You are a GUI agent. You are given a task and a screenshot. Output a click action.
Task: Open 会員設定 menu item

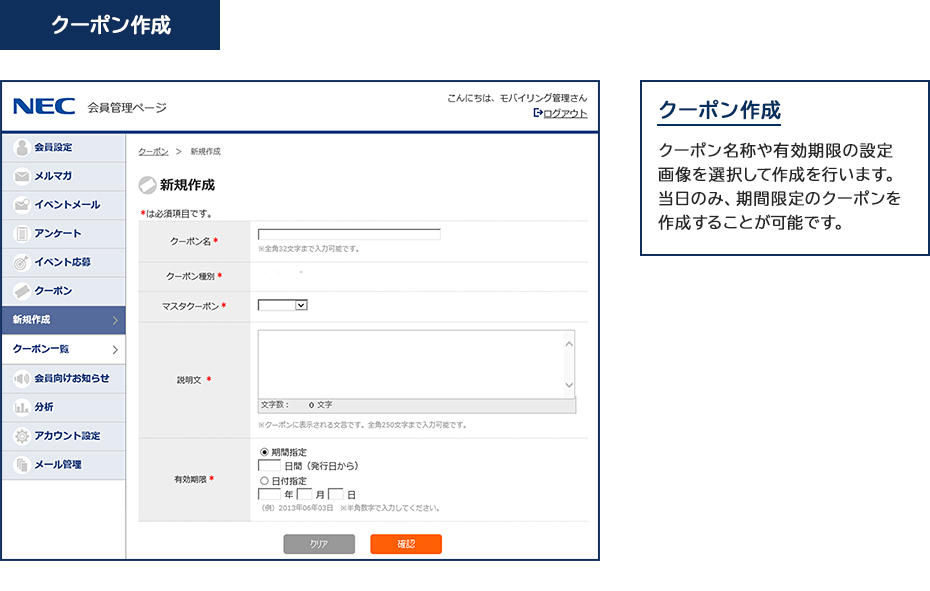click(63, 147)
